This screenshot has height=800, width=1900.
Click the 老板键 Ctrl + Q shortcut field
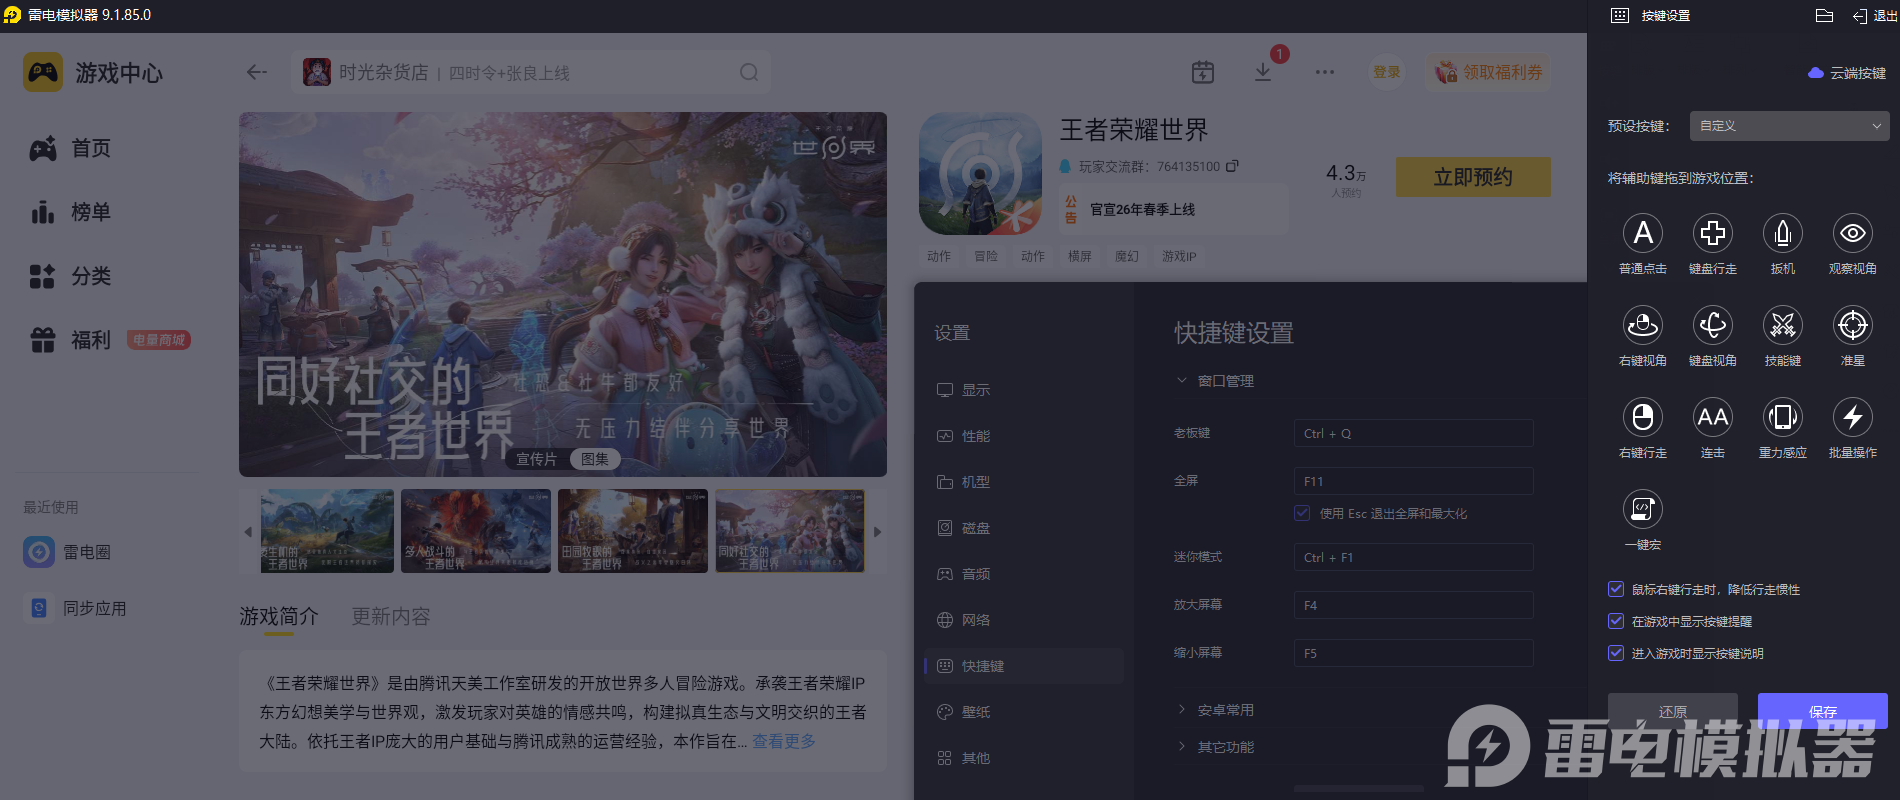point(1413,433)
